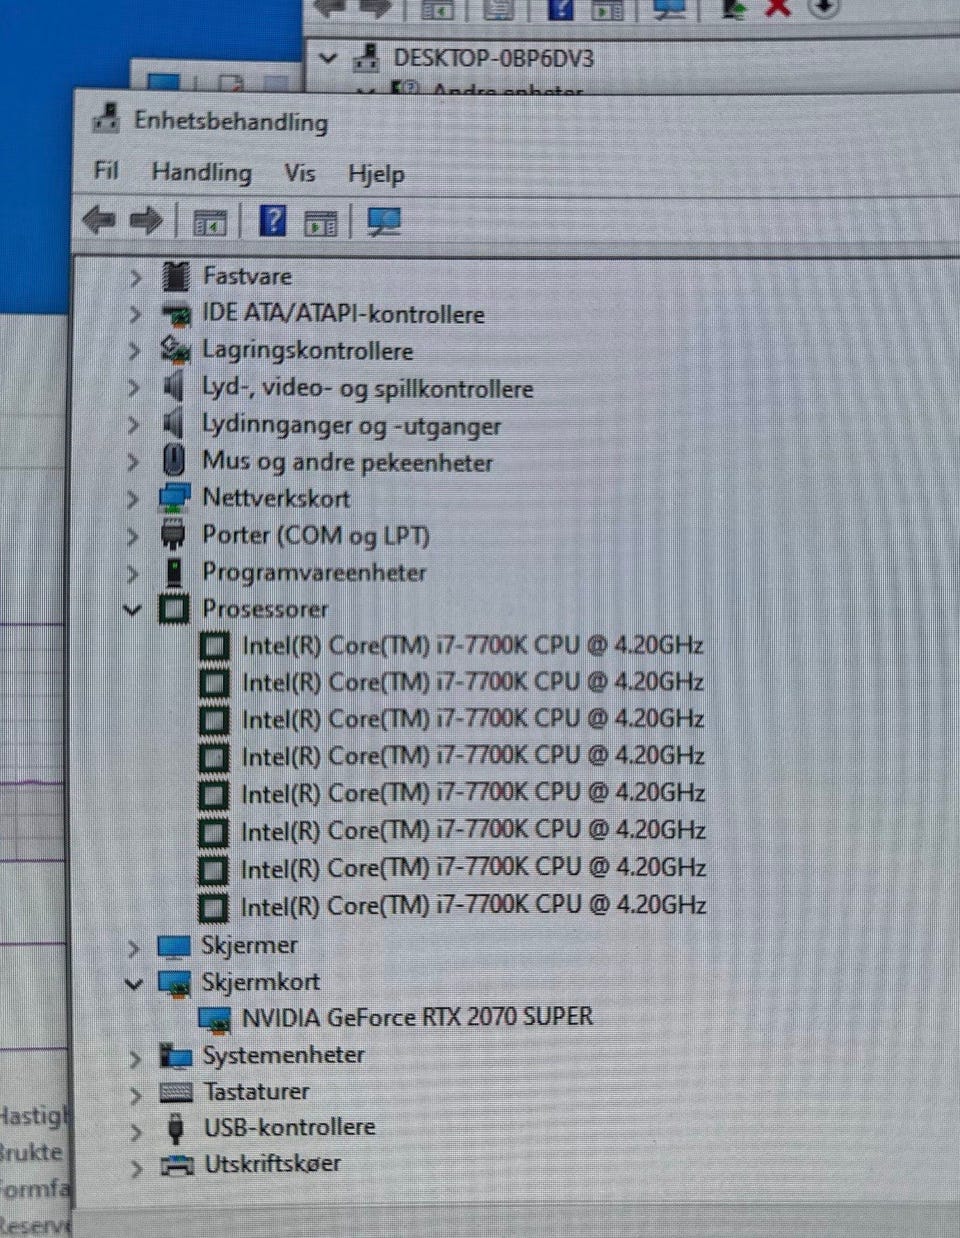Viewport: 960px width, 1238px height.
Task: Click the NVIDIA GeForce RTX 2070 SUPER device icon
Action: pos(215,1019)
